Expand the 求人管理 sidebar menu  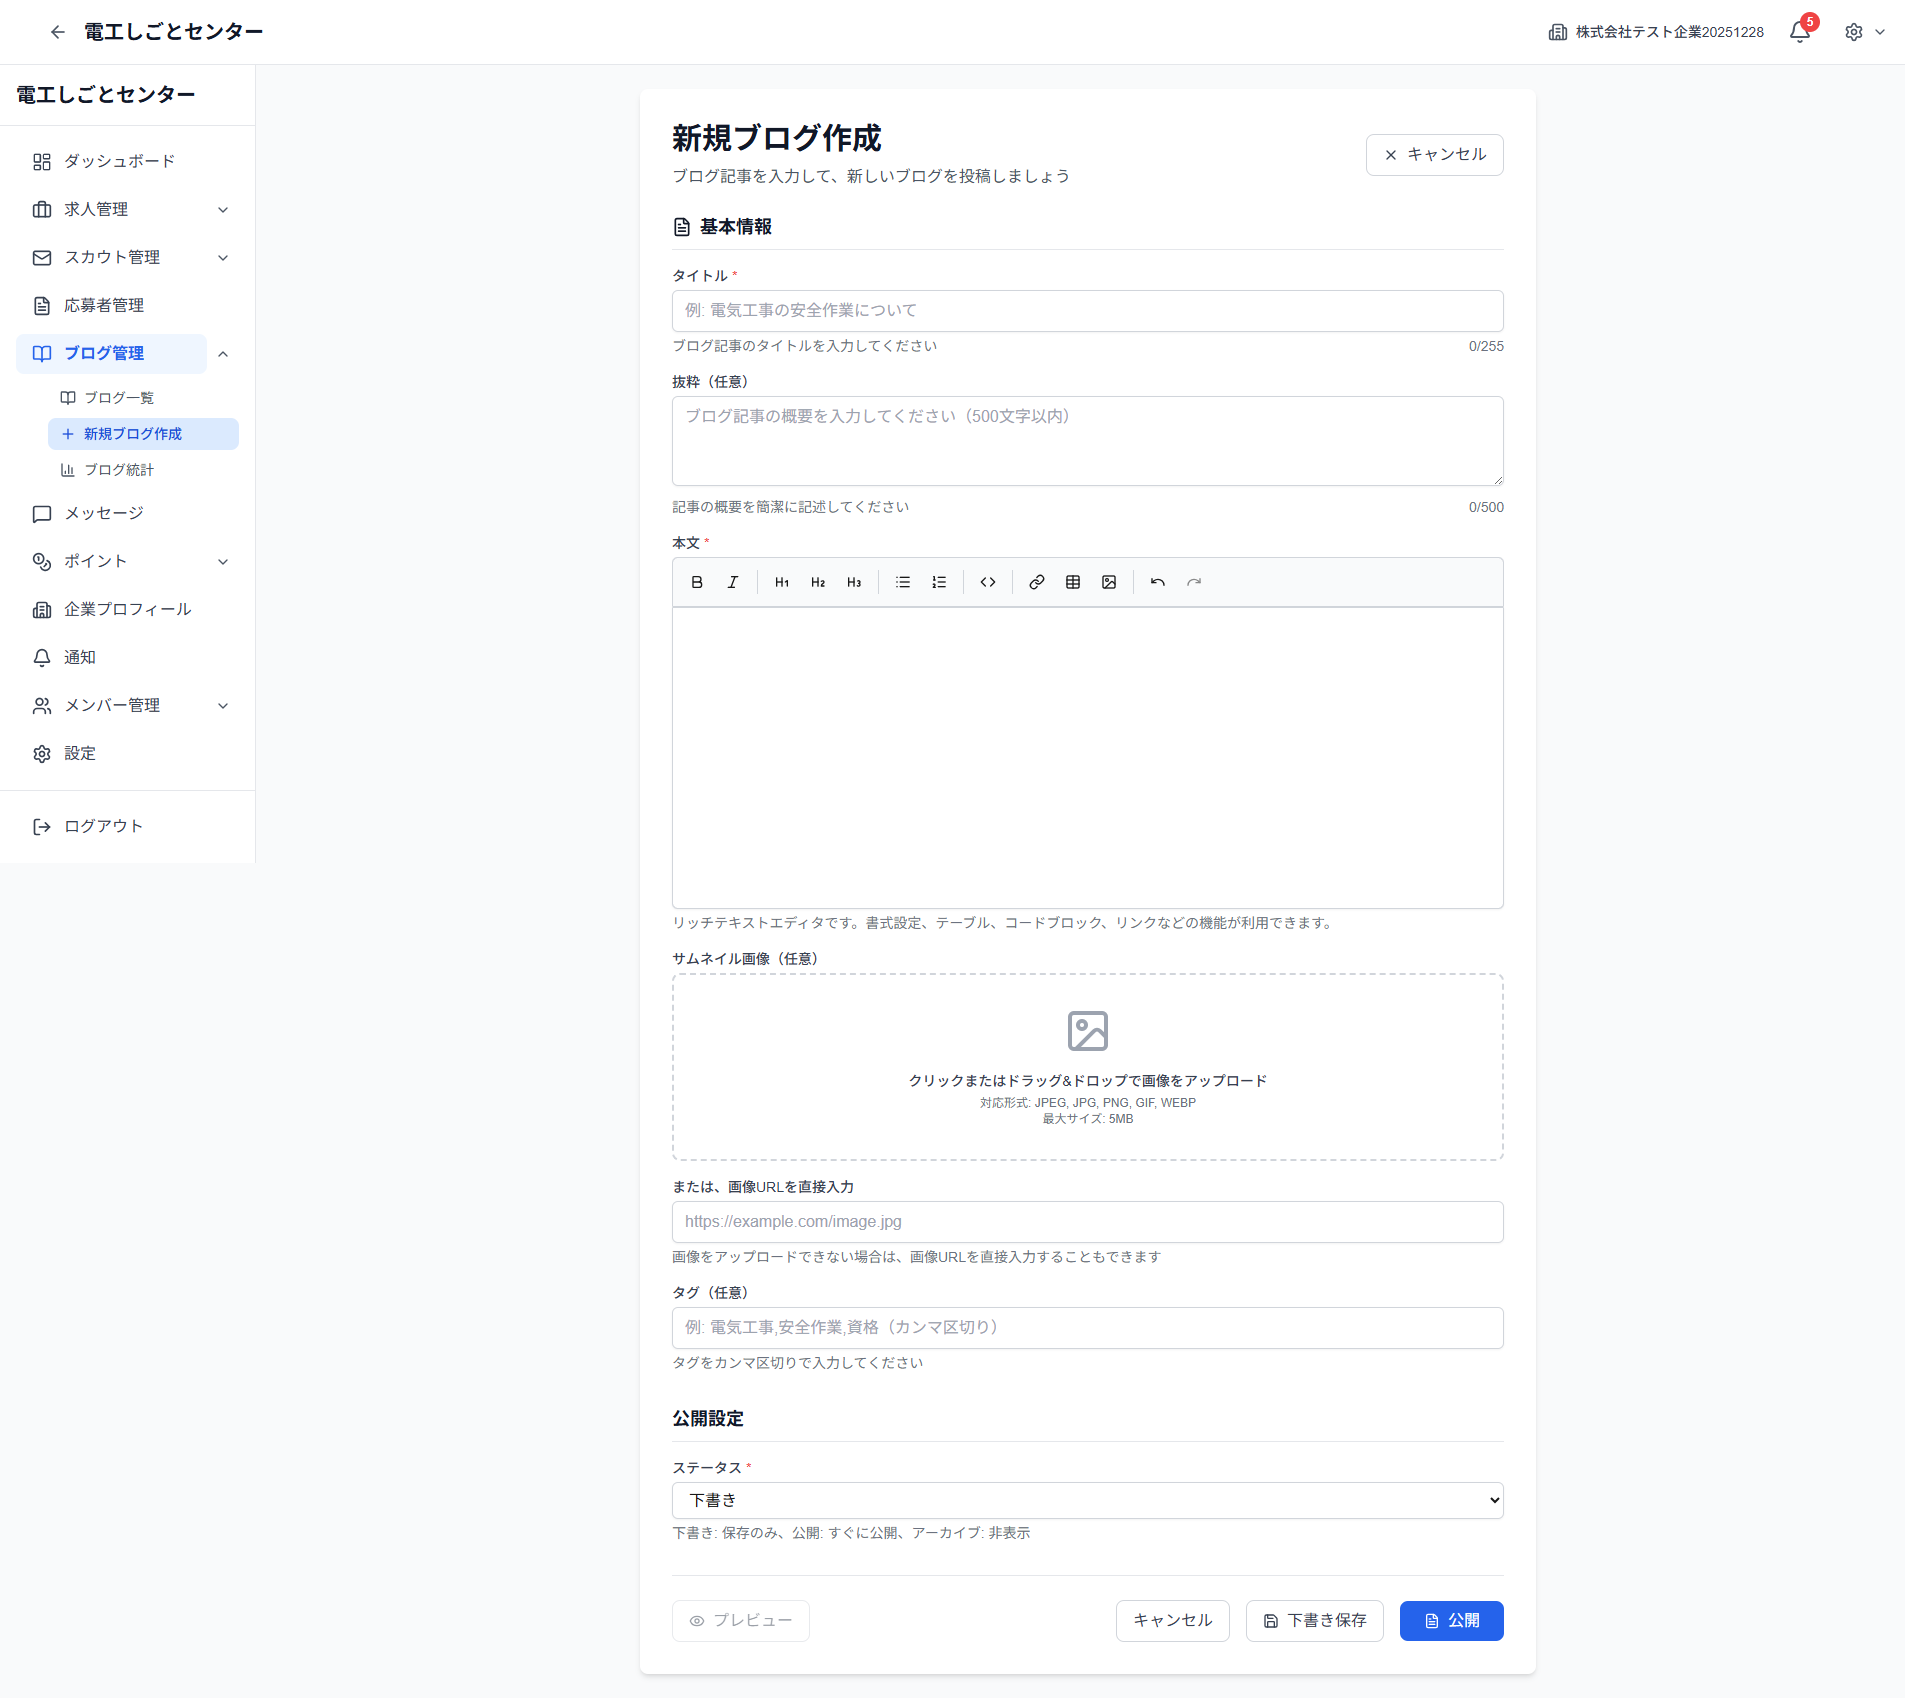[x=128, y=209]
